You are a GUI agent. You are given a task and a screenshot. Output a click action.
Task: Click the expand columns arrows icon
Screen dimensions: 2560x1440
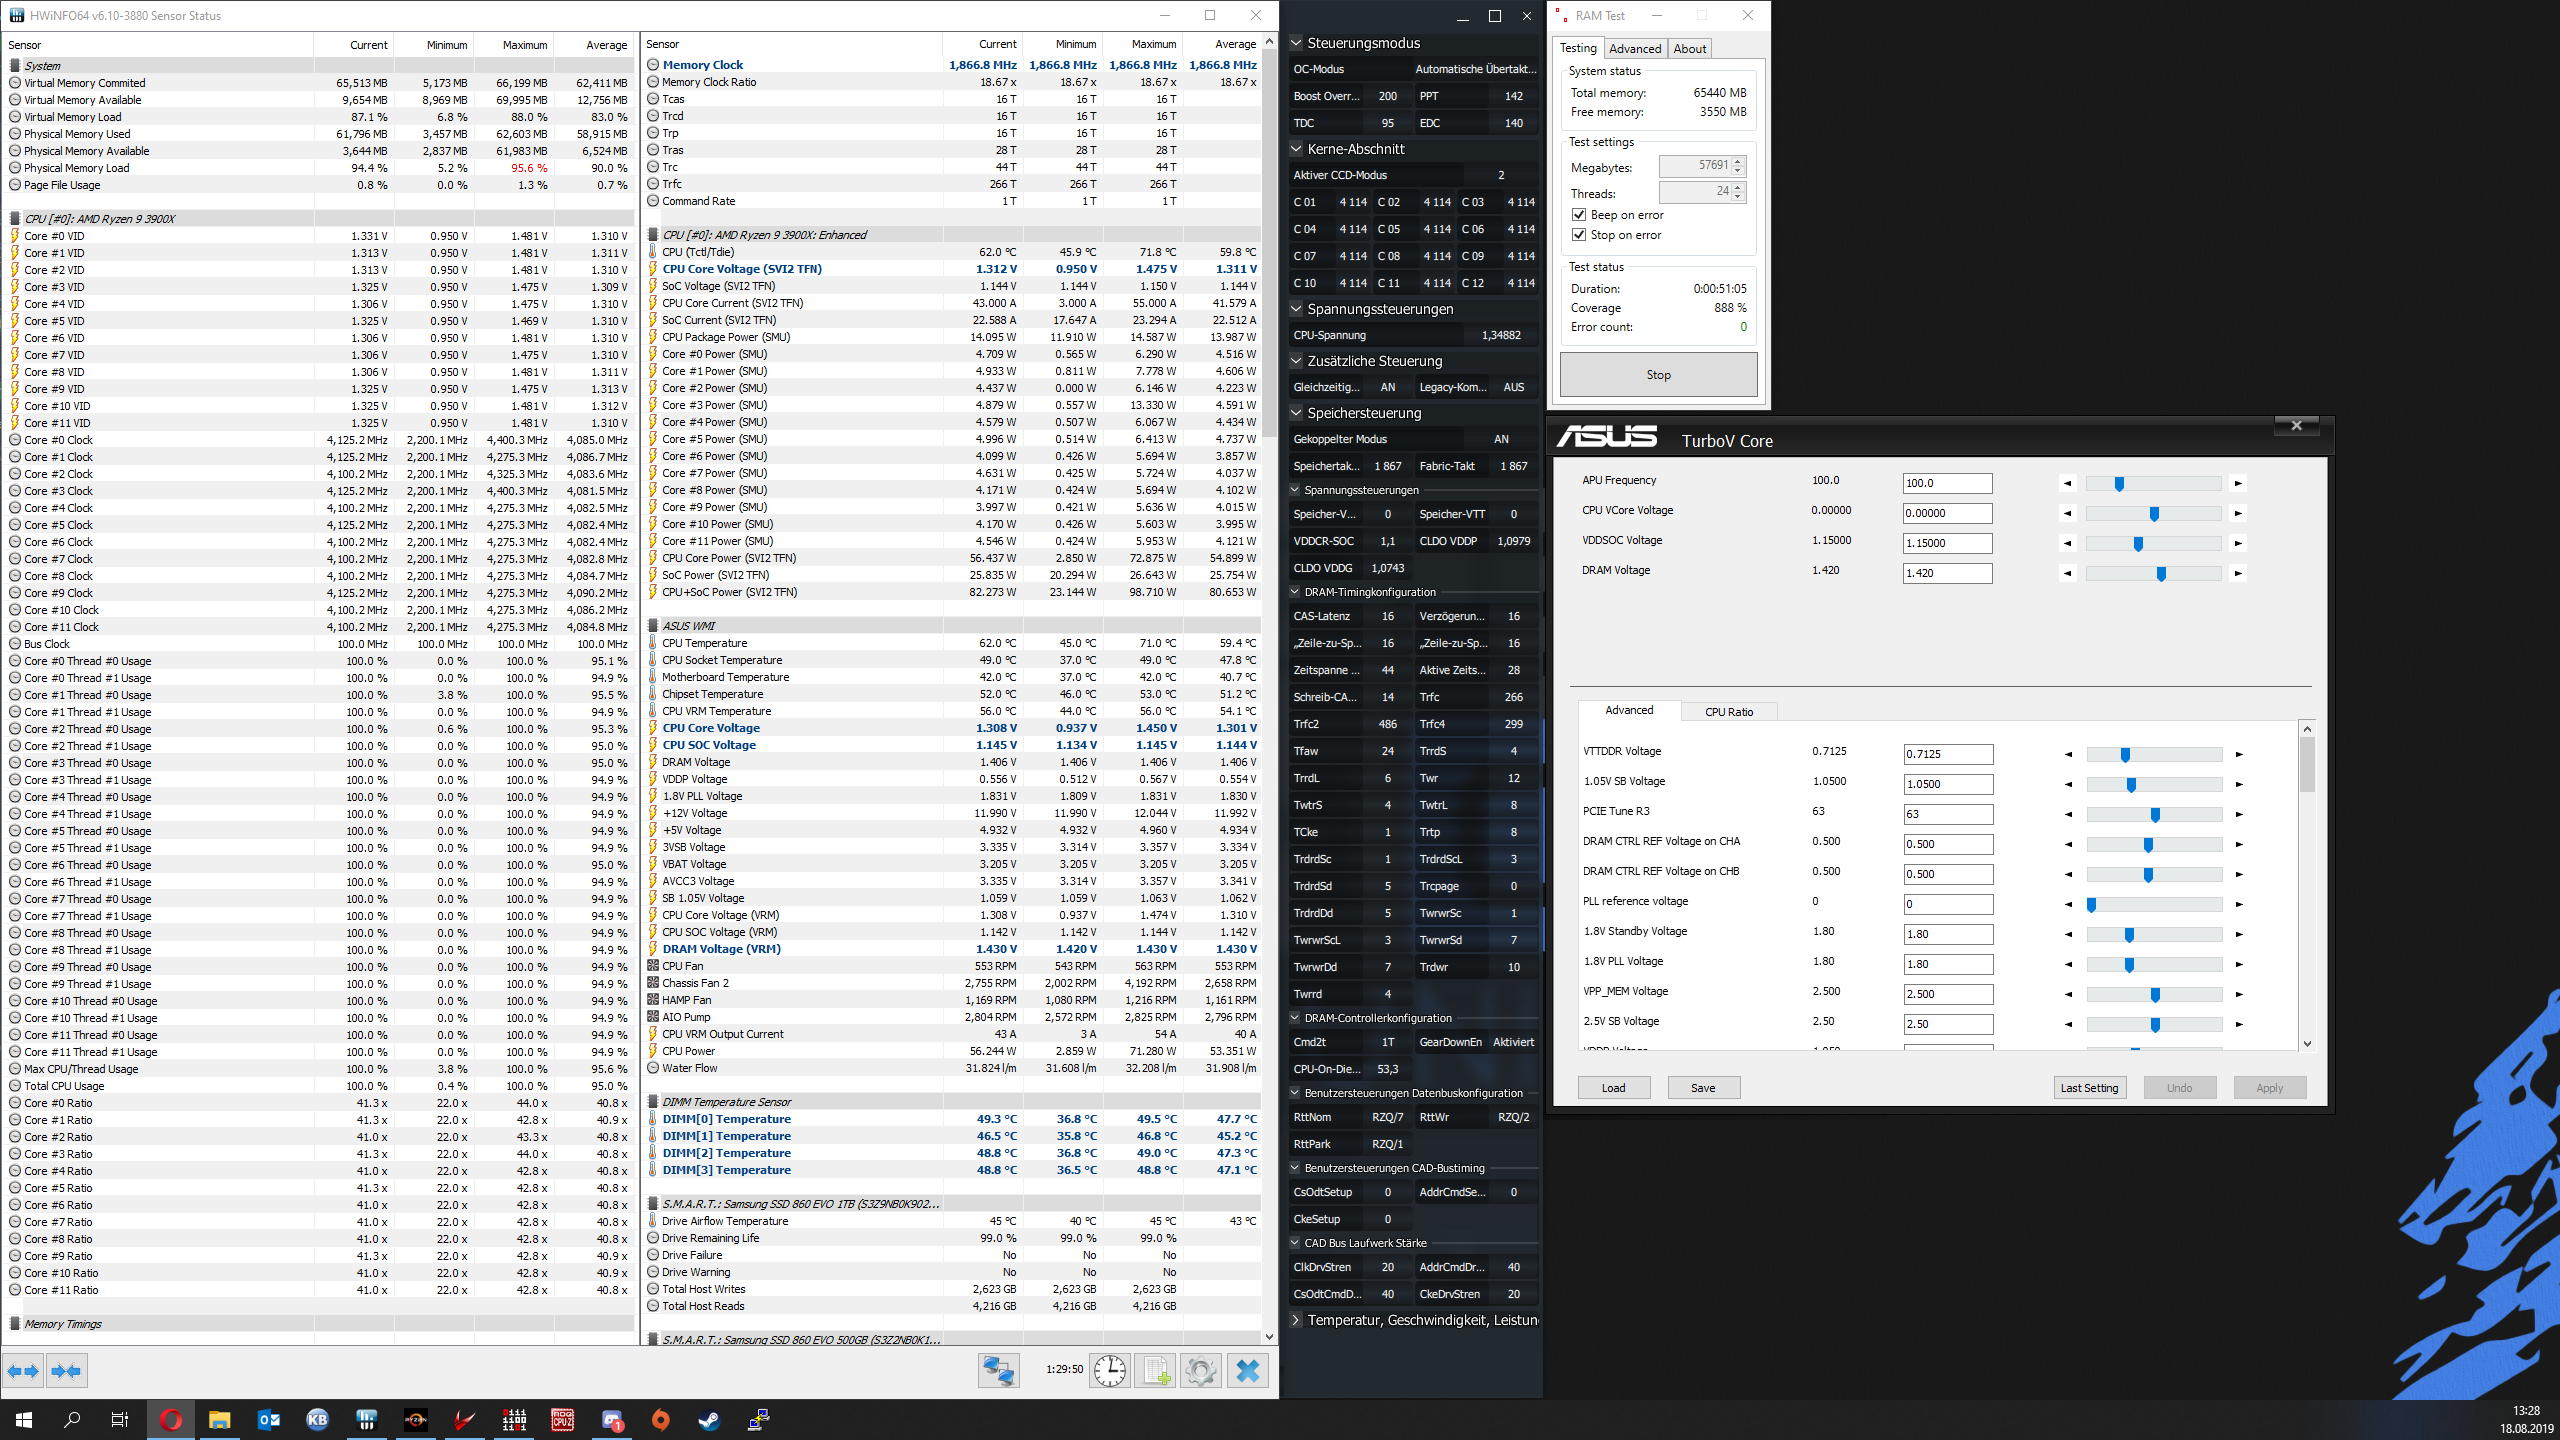(x=23, y=1371)
